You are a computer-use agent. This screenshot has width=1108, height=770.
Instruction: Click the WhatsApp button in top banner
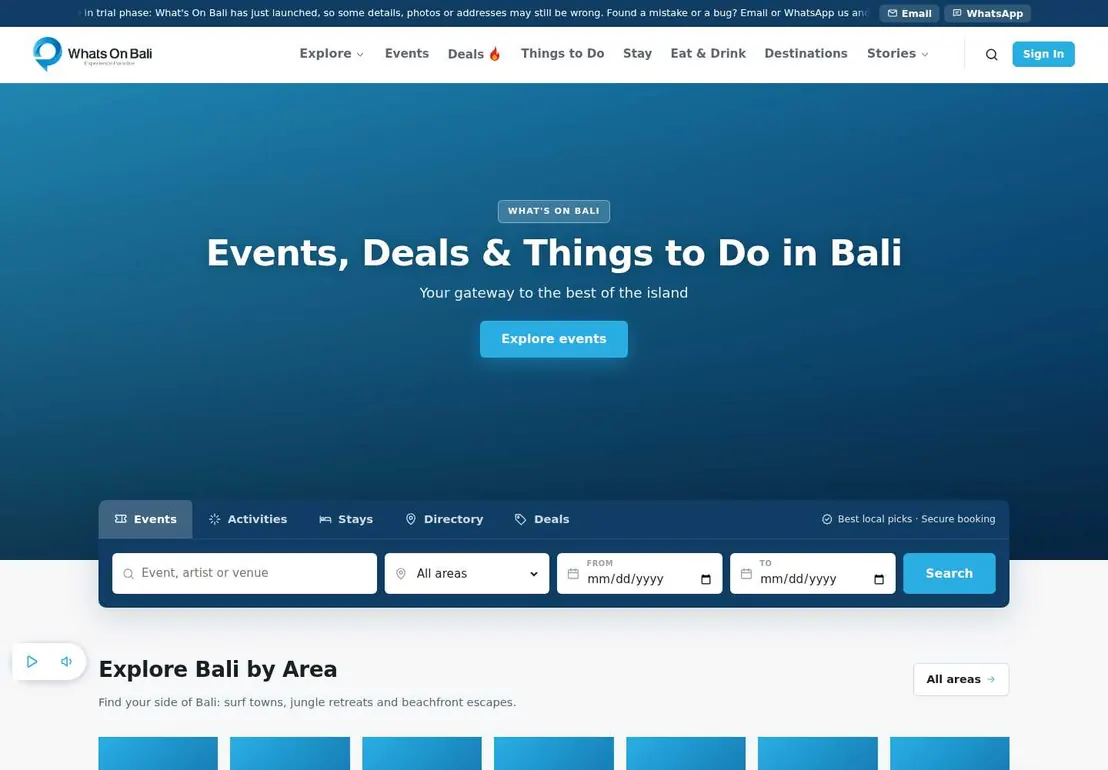(x=987, y=13)
